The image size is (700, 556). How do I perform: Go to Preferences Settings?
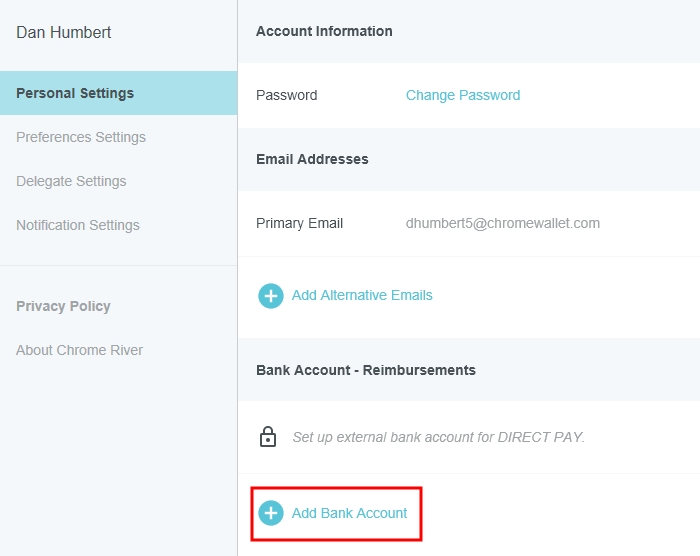(x=81, y=137)
